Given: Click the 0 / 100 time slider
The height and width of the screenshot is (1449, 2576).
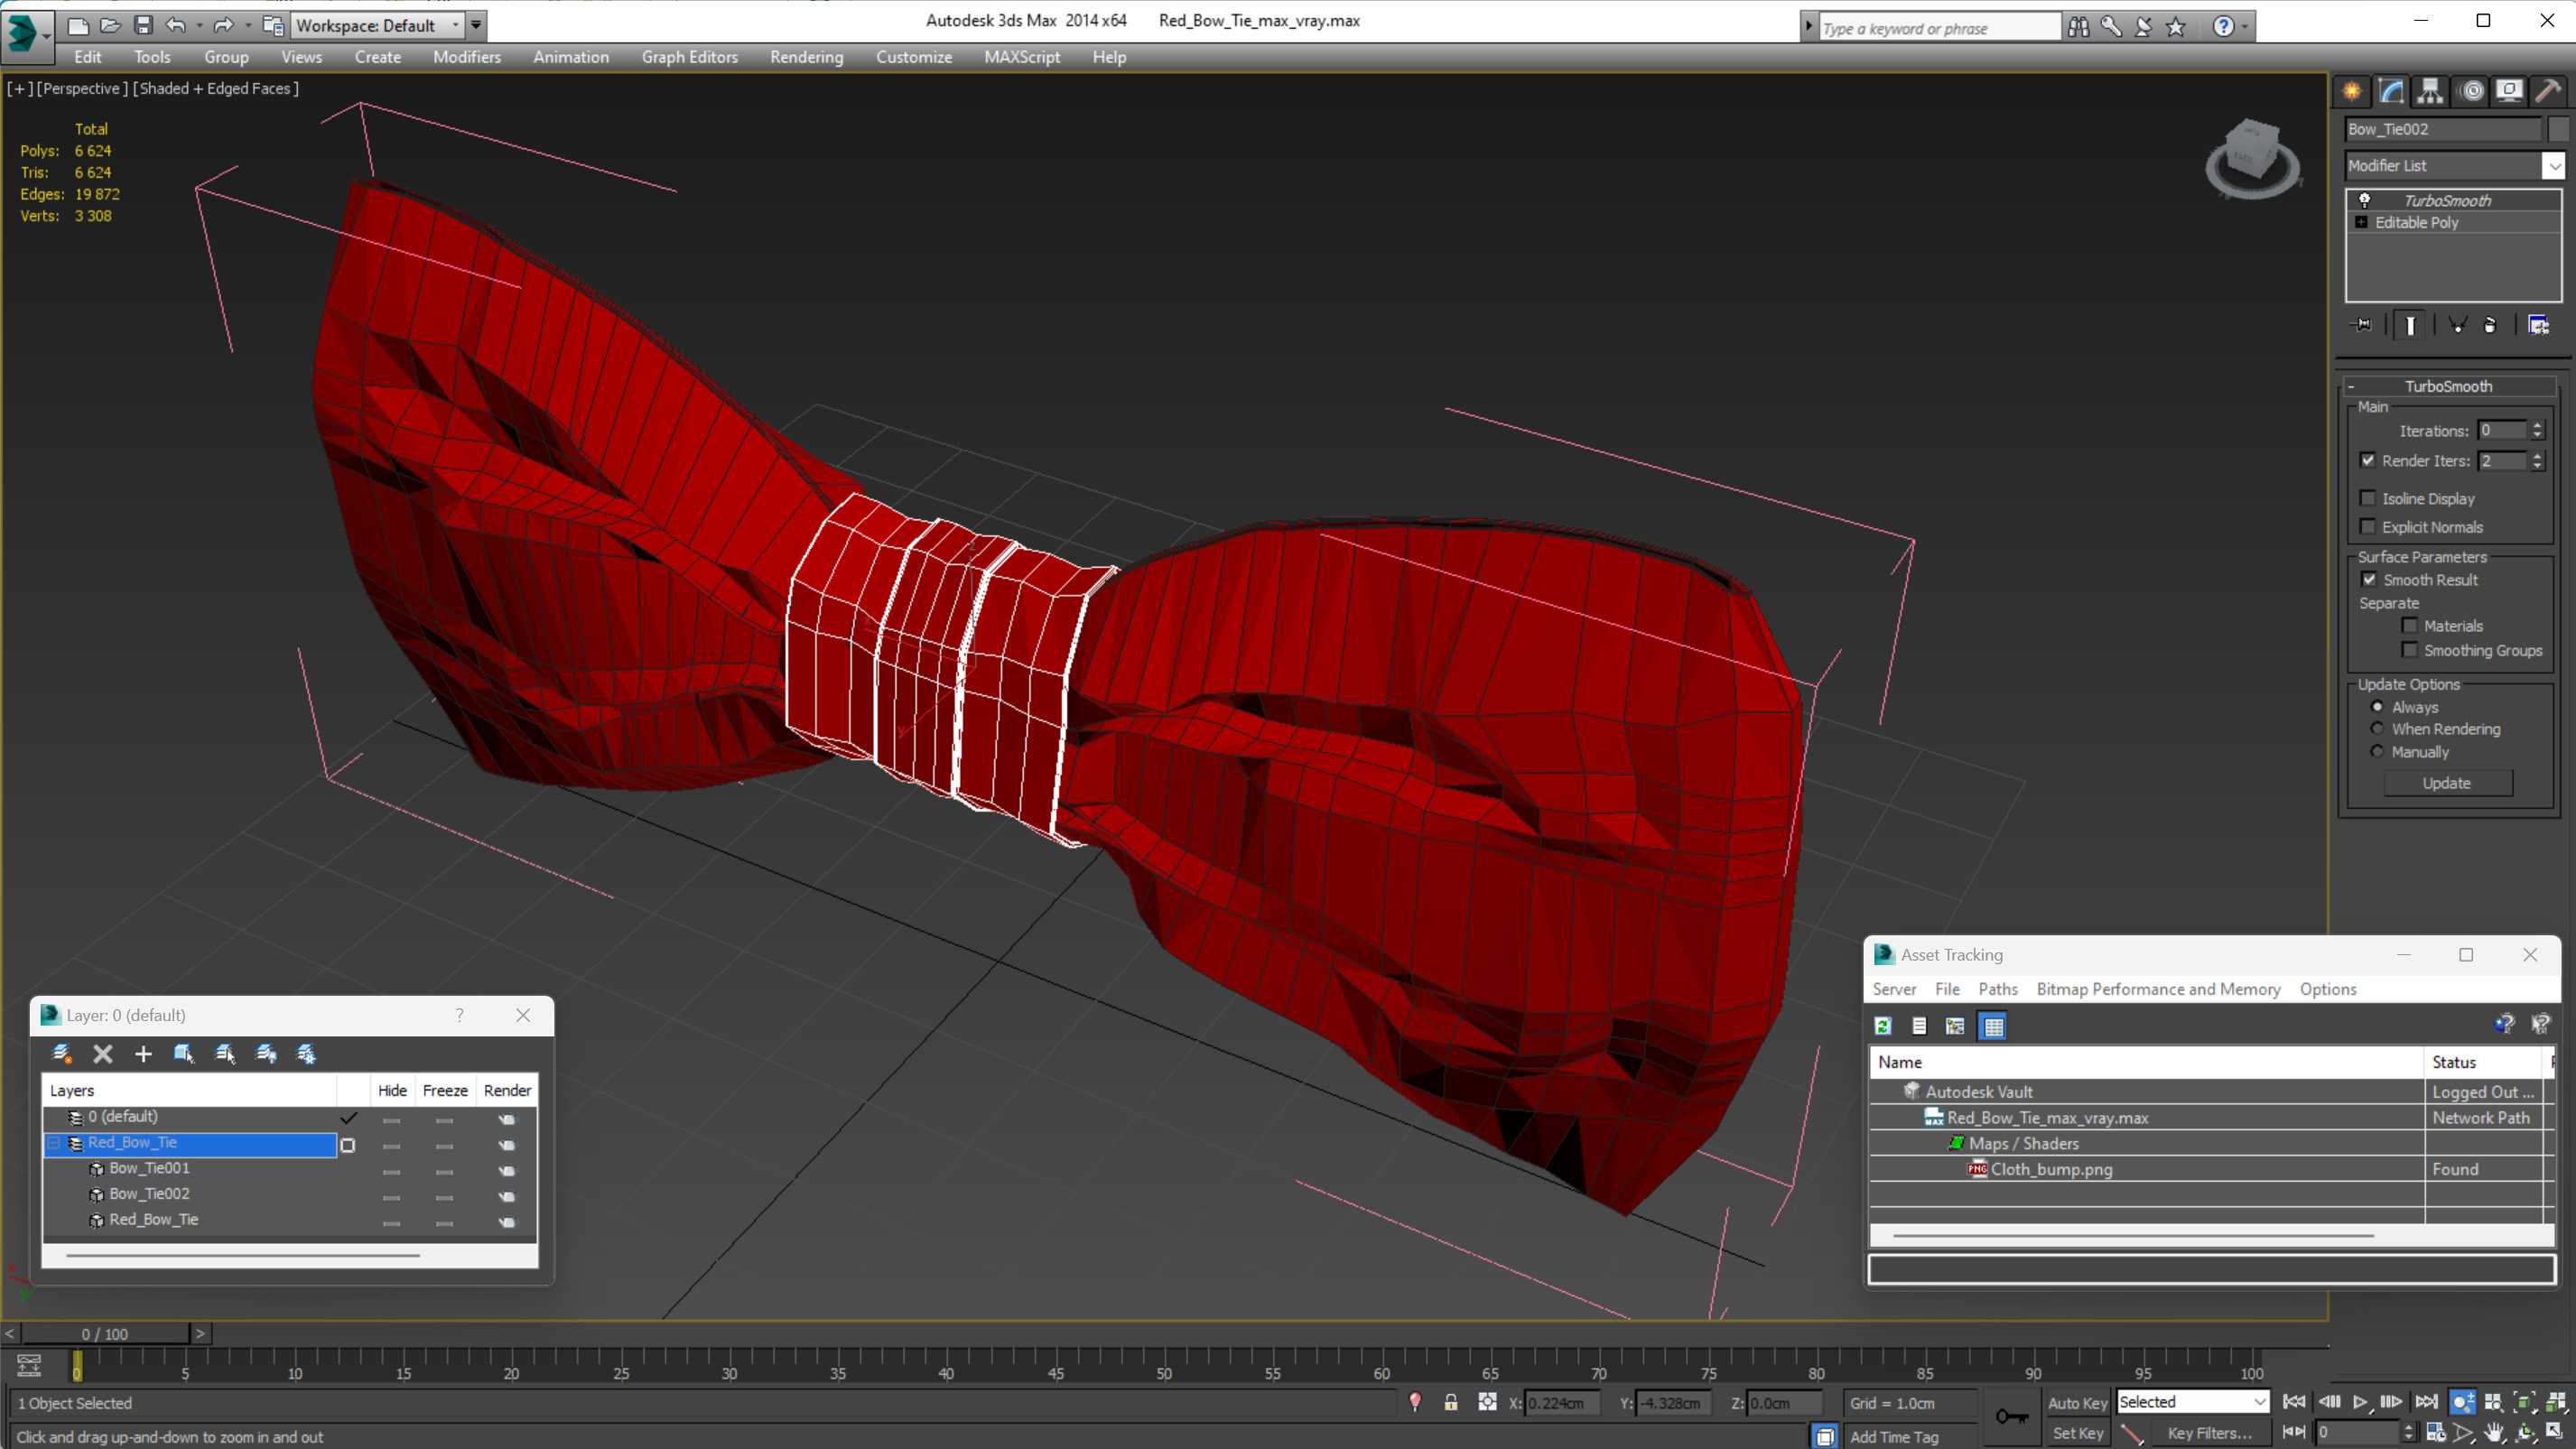Looking at the screenshot, I should click(105, 1333).
